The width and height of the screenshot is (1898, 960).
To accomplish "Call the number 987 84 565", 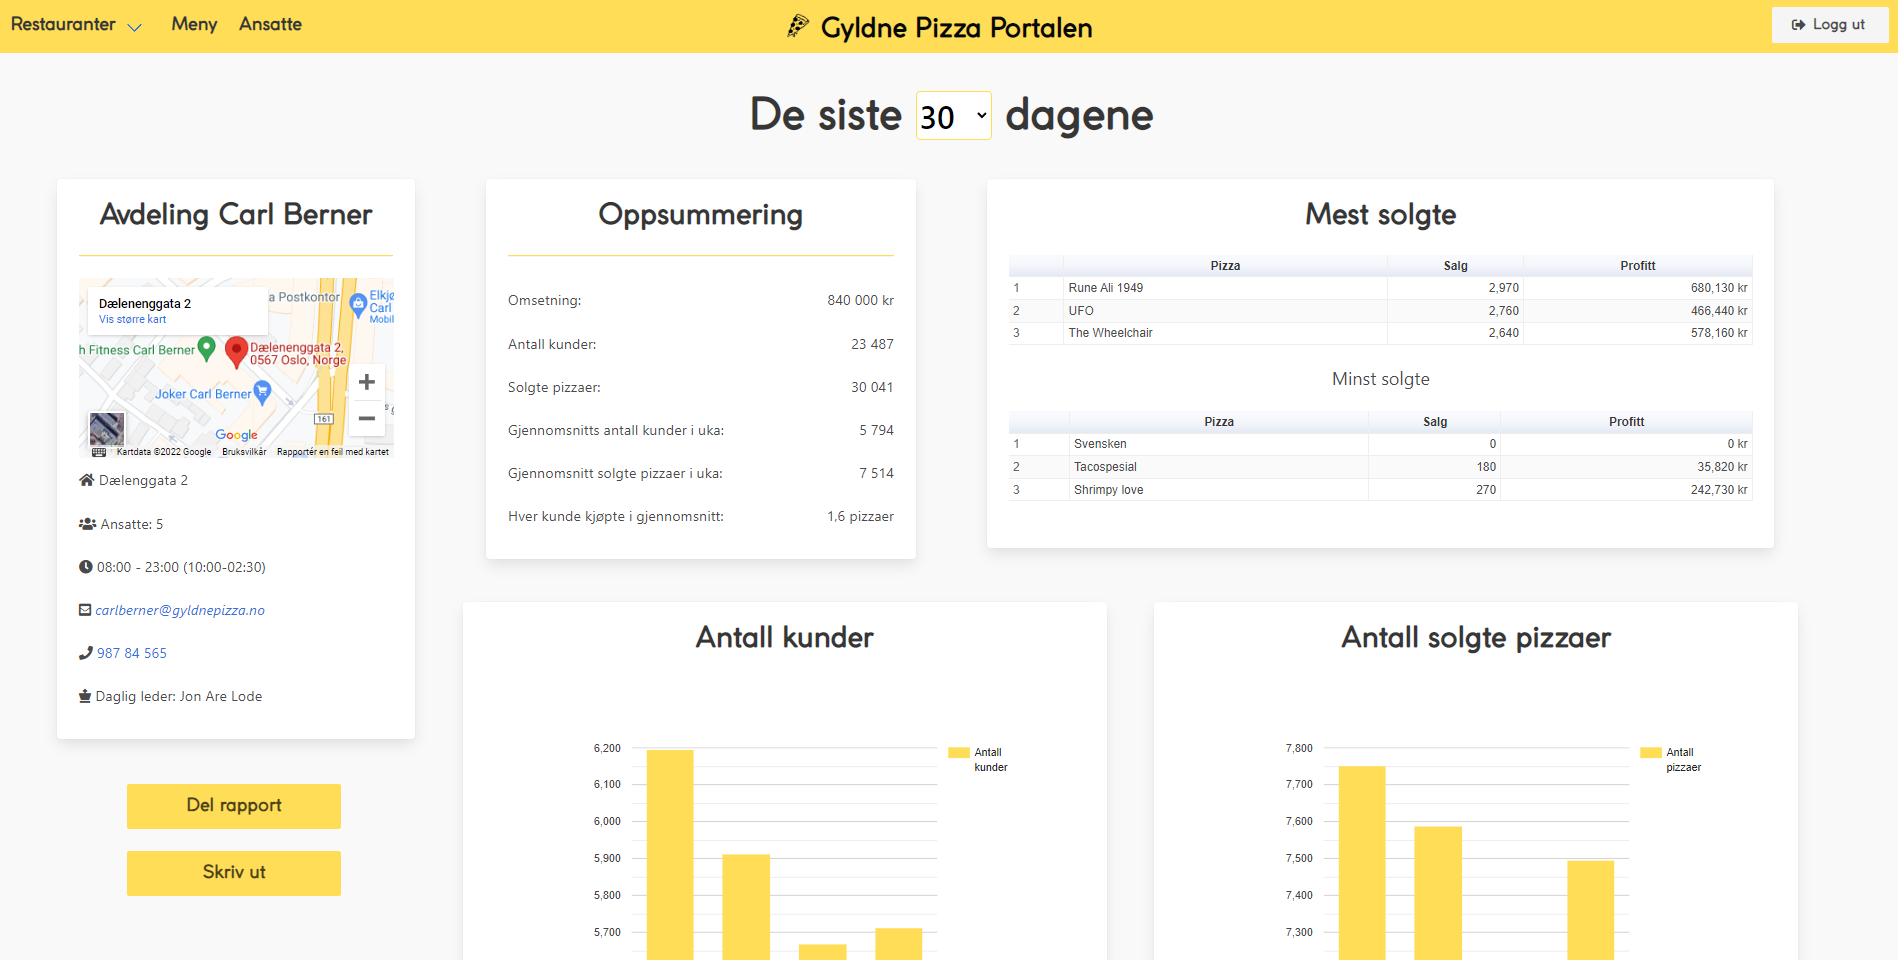I will (132, 653).
